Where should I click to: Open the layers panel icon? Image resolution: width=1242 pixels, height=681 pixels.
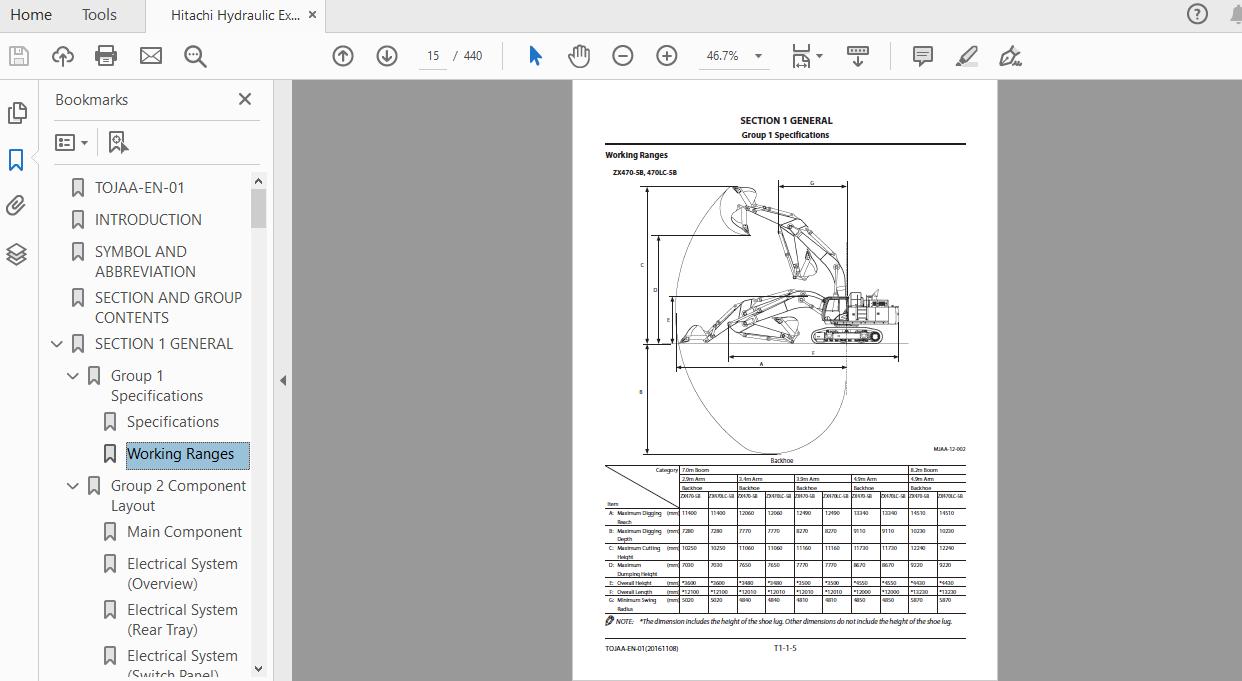coord(16,254)
